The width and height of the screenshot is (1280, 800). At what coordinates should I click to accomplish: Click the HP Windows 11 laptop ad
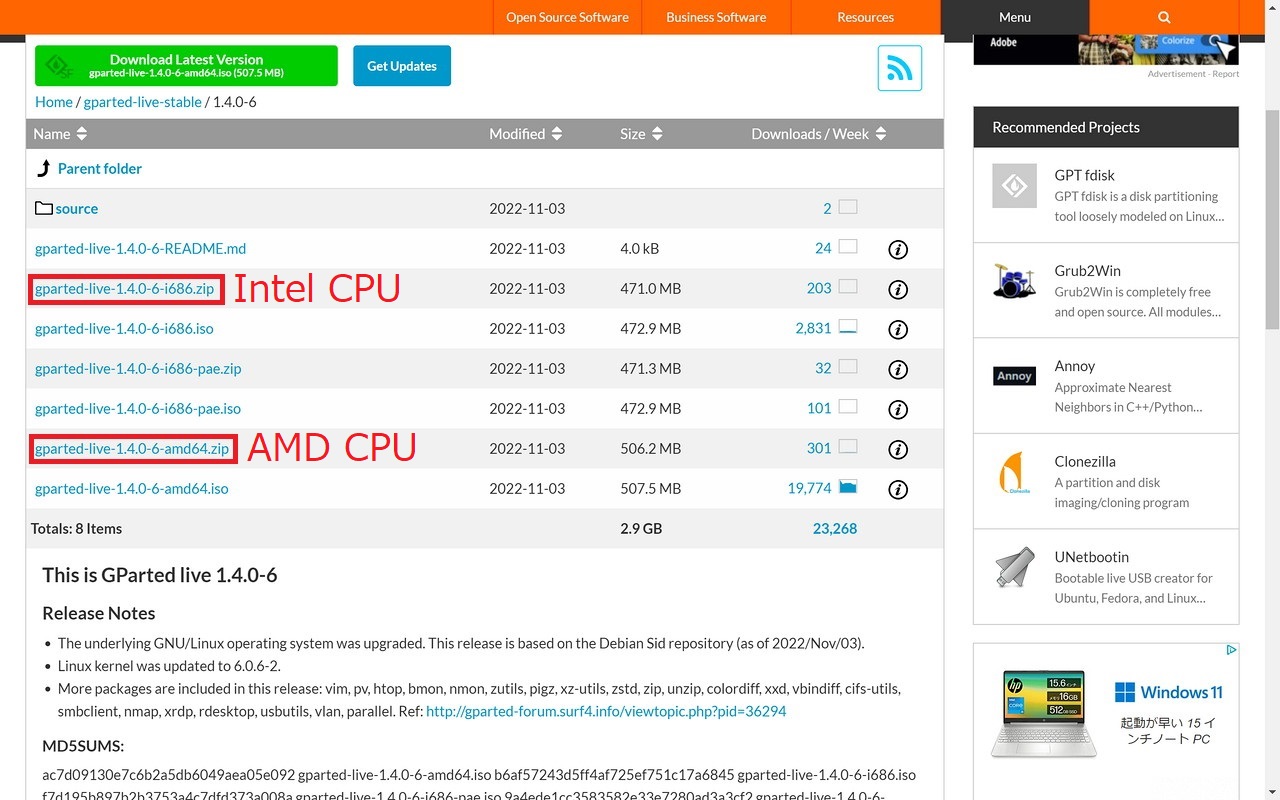tap(1106, 721)
